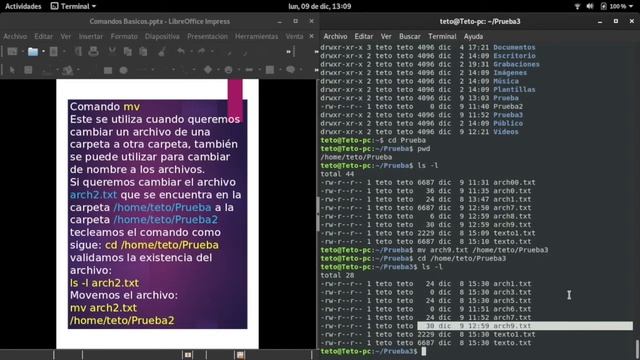Click the Print icon in Impress toolbar
The width and height of the screenshot is (640, 360).
(93, 51)
